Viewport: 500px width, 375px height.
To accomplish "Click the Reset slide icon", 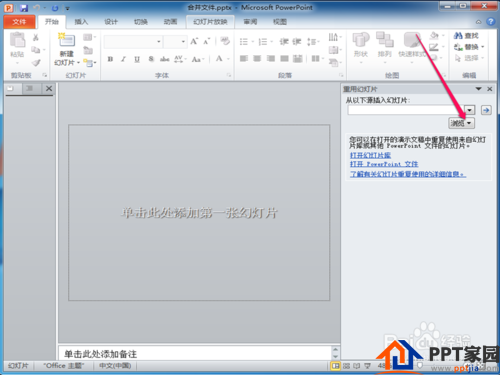I will 88,50.
